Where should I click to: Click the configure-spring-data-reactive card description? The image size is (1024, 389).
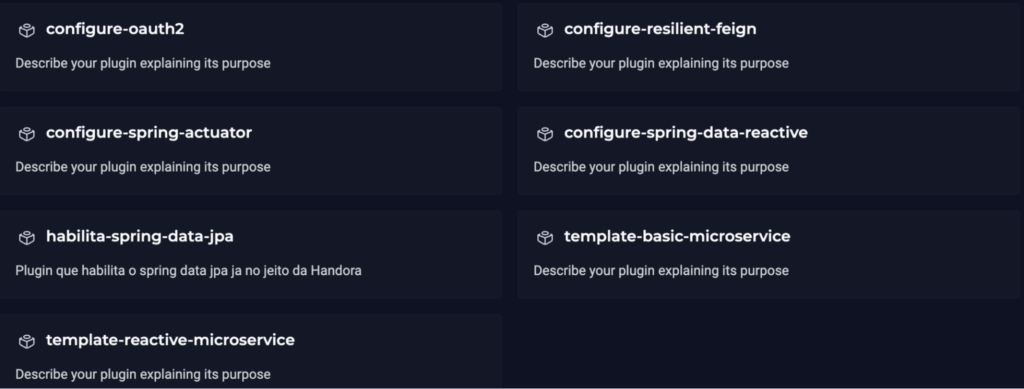pos(661,168)
